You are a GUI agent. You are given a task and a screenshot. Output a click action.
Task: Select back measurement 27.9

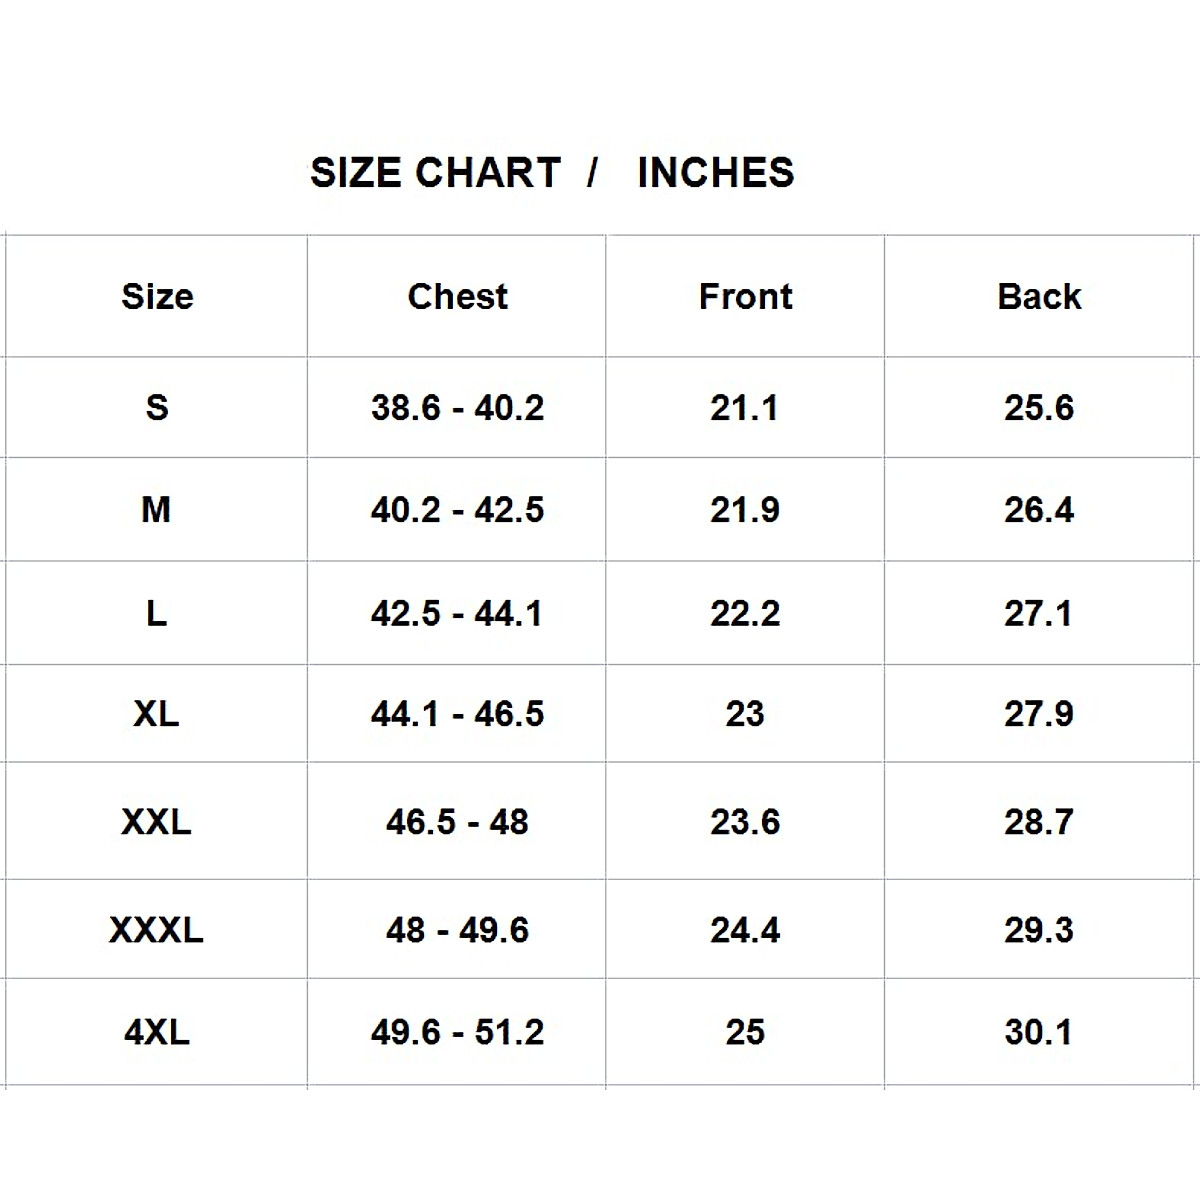(x=1039, y=714)
